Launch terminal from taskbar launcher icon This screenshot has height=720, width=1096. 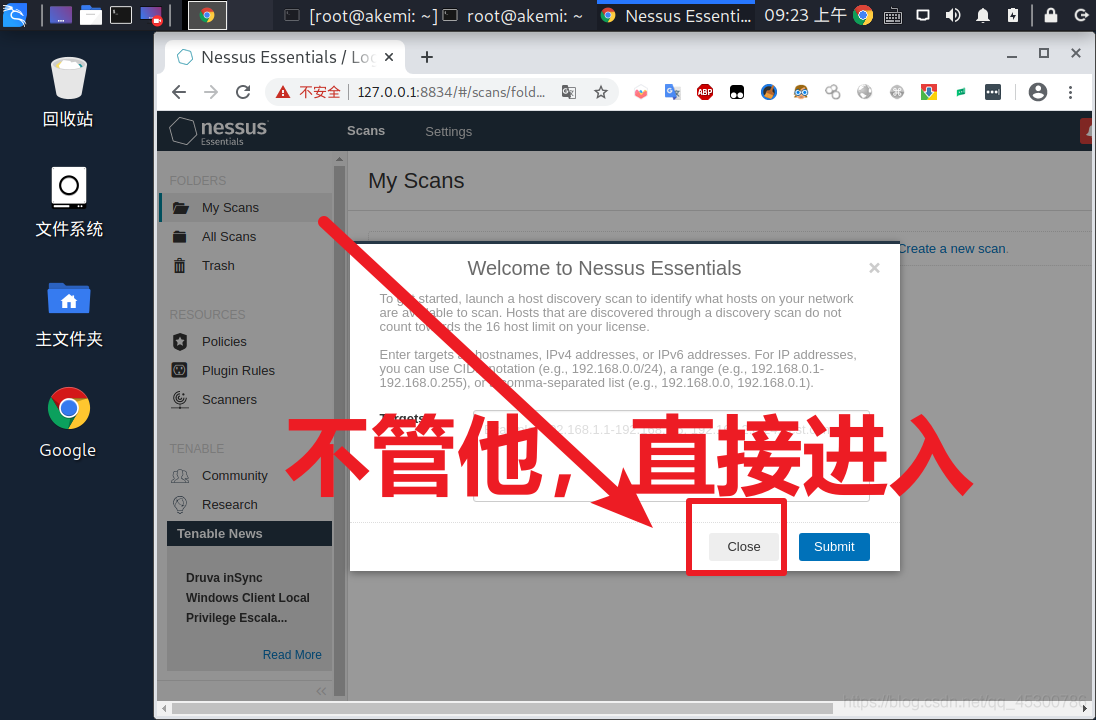pyautogui.click(x=120, y=15)
